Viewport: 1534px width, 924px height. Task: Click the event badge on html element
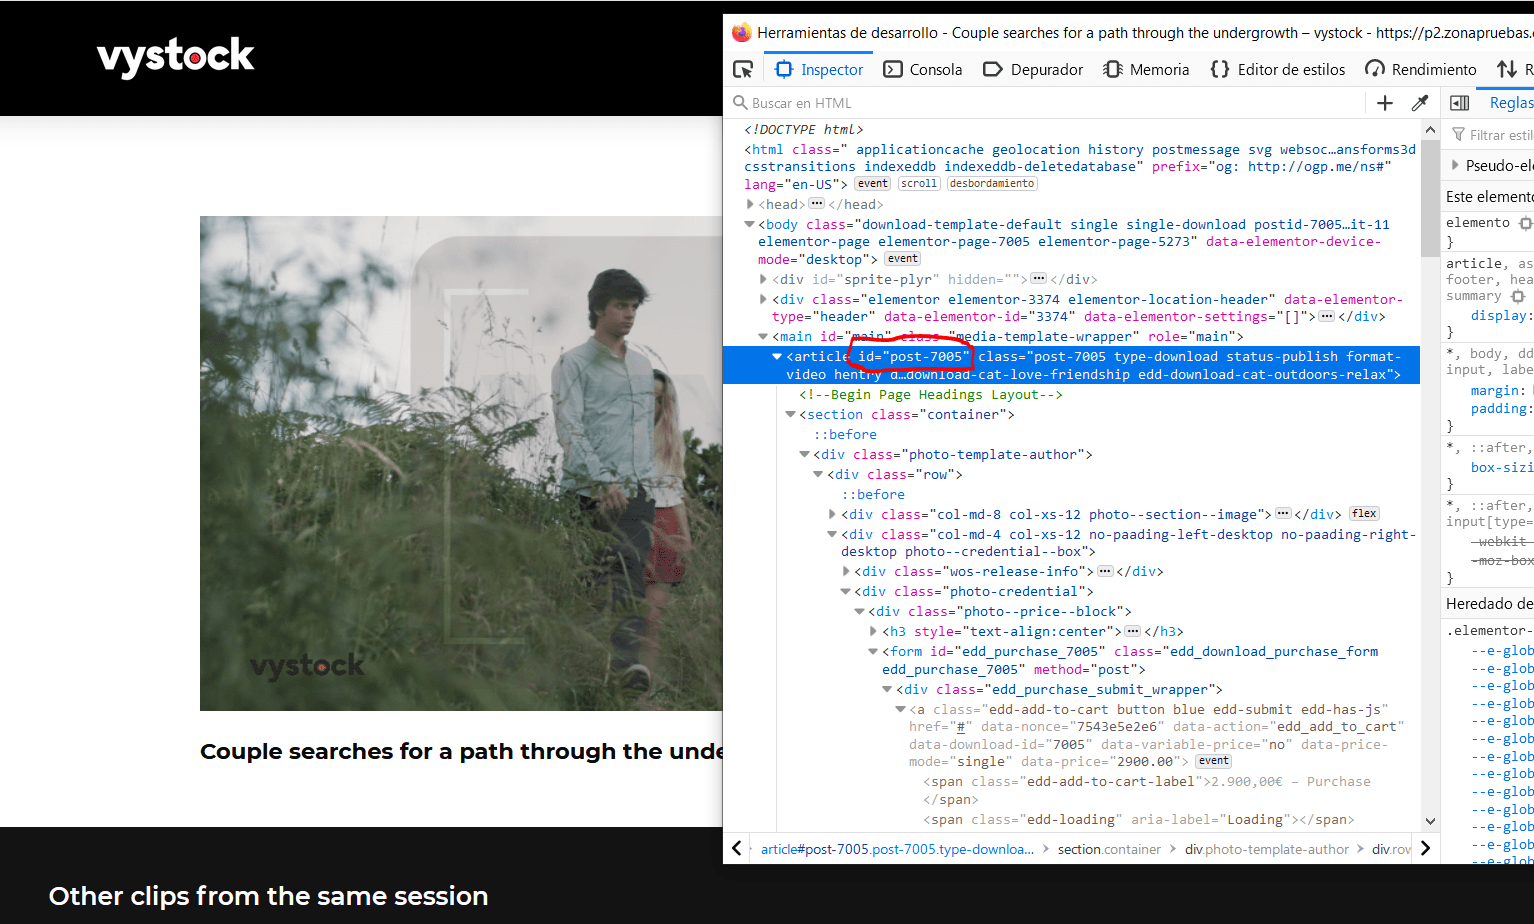coord(872,184)
